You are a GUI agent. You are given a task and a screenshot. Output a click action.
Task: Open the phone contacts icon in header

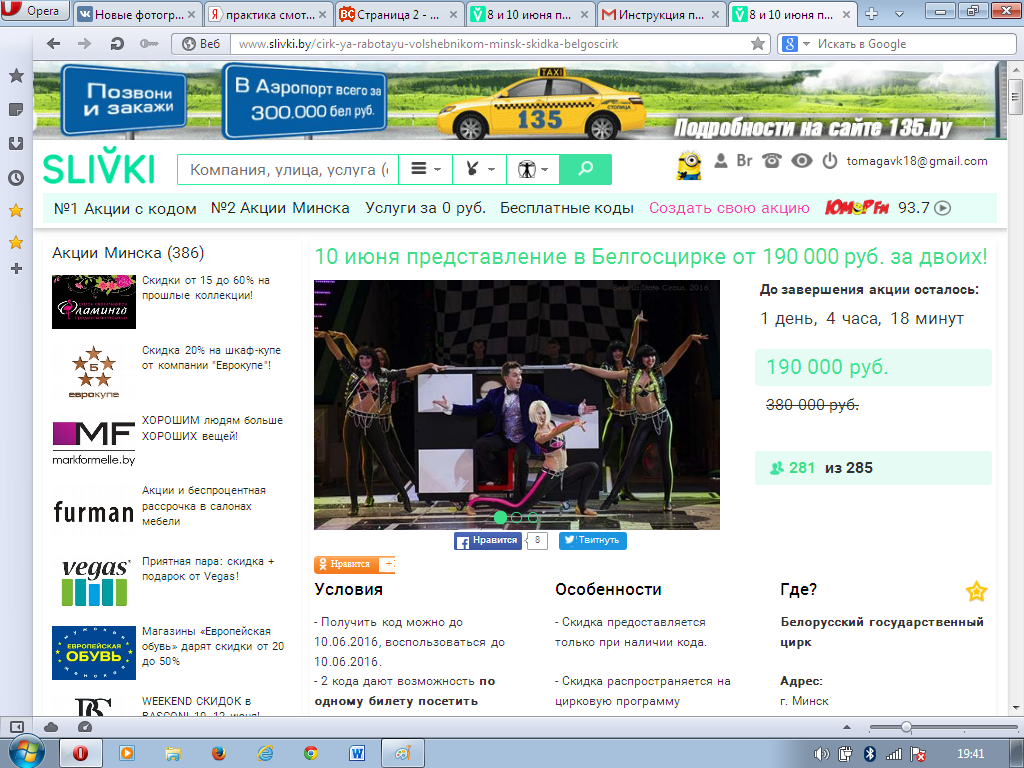[771, 161]
